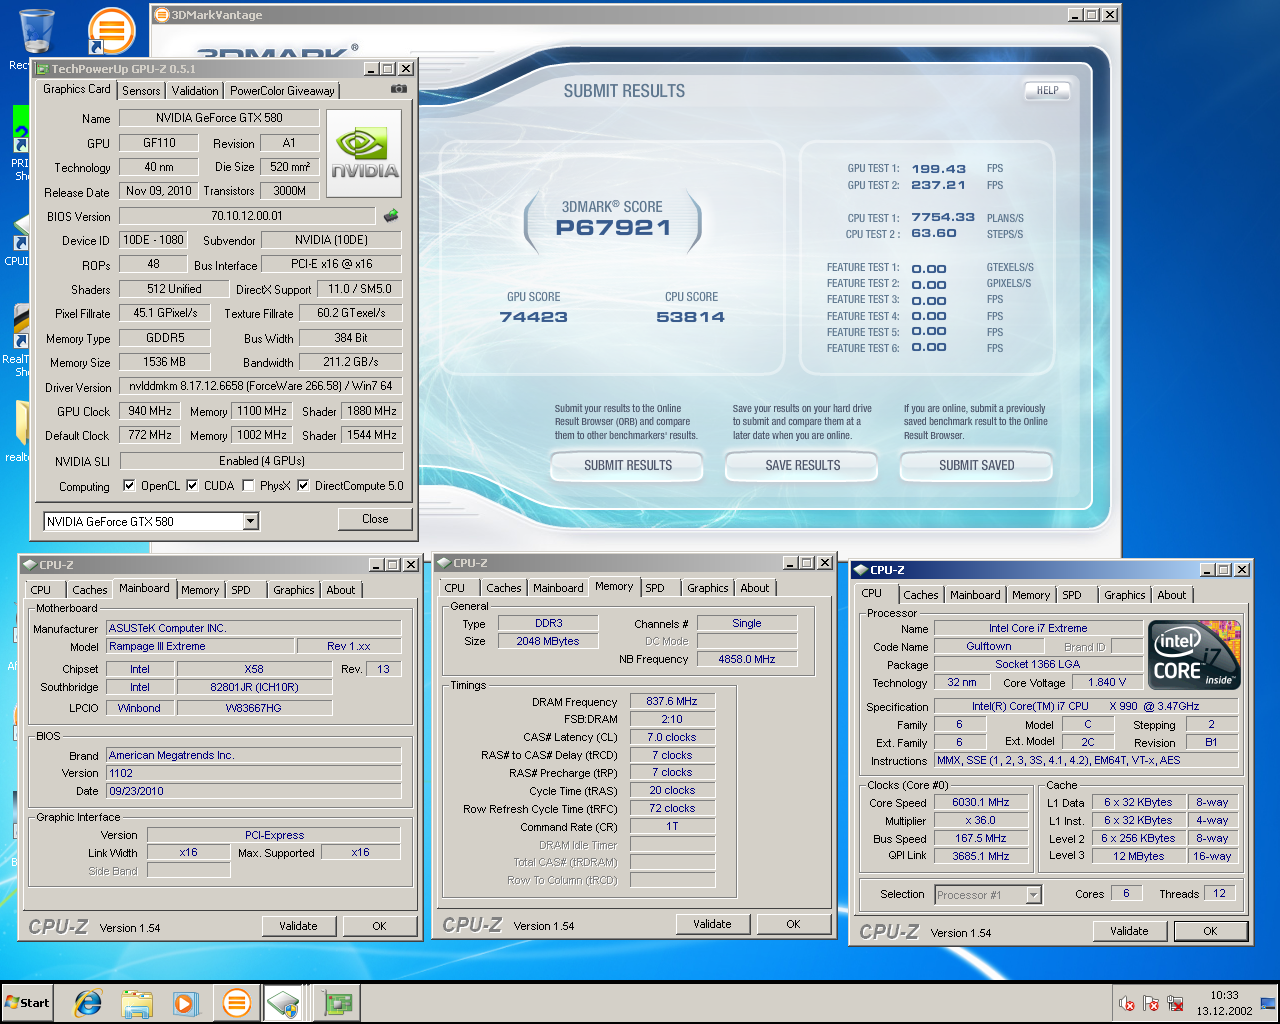Viewport: 1280px width, 1024px height.
Task: Click the SAVE RESULTS button
Action: pos(803,465)
